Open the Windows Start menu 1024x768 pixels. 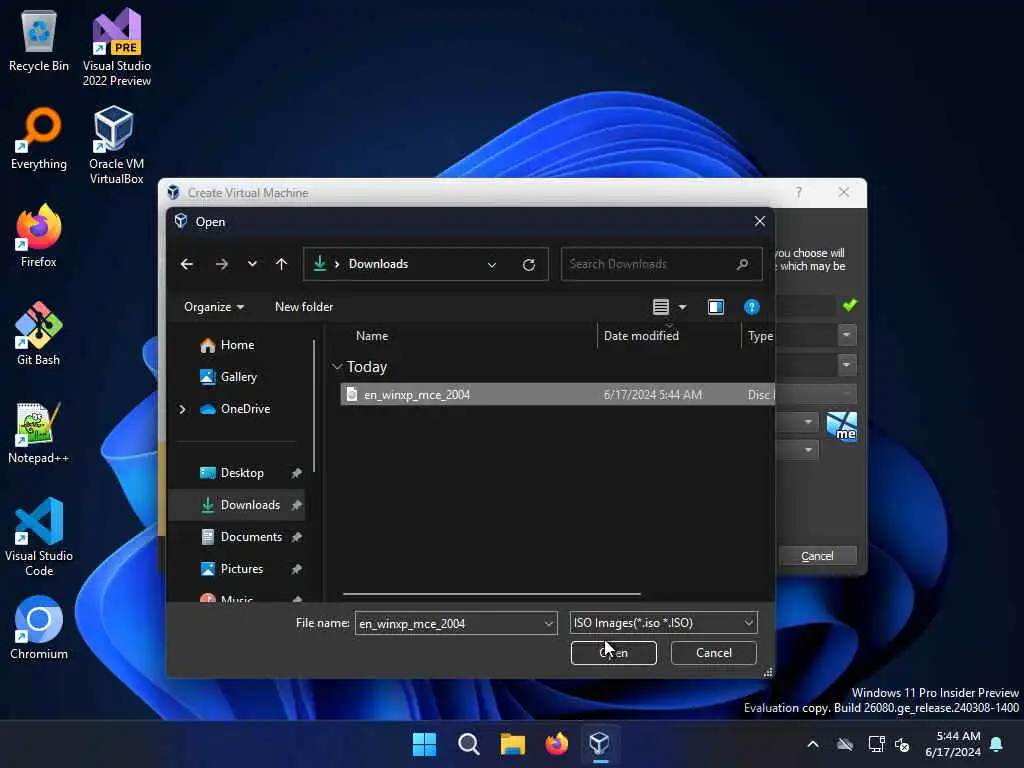424,744
